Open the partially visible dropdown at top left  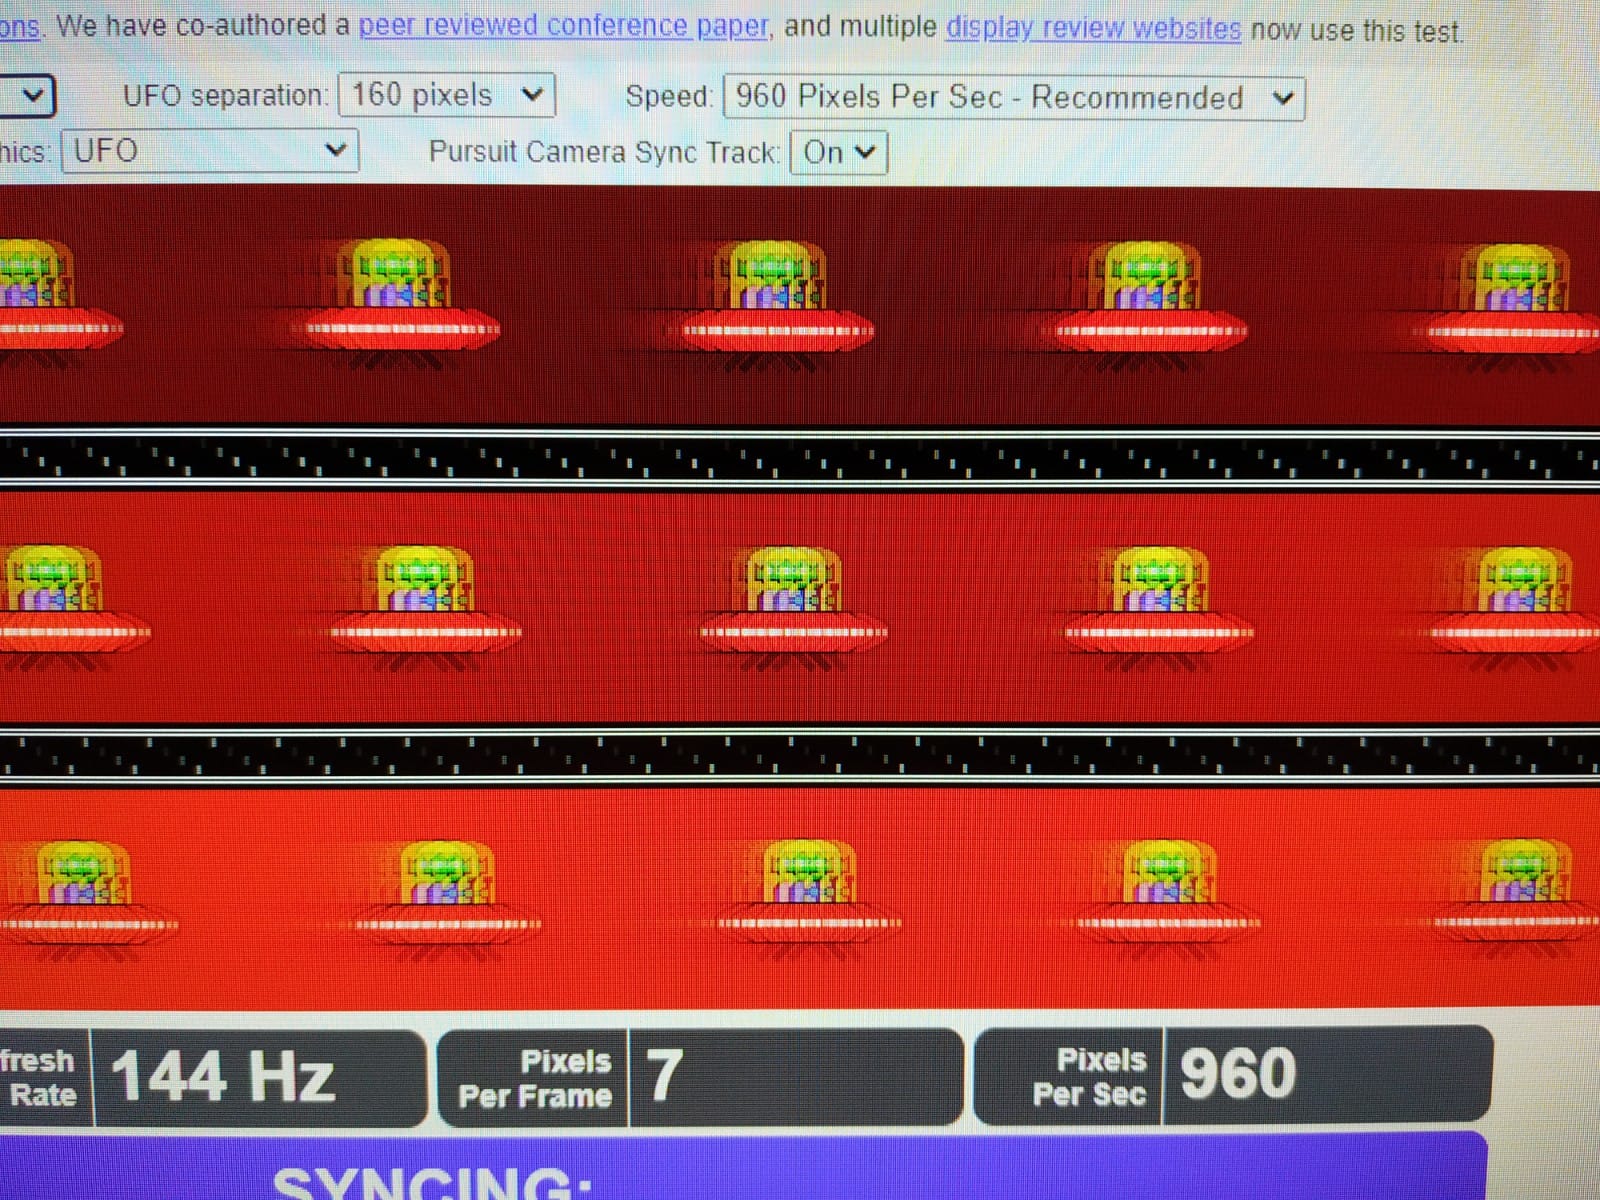tap(27, 96)
